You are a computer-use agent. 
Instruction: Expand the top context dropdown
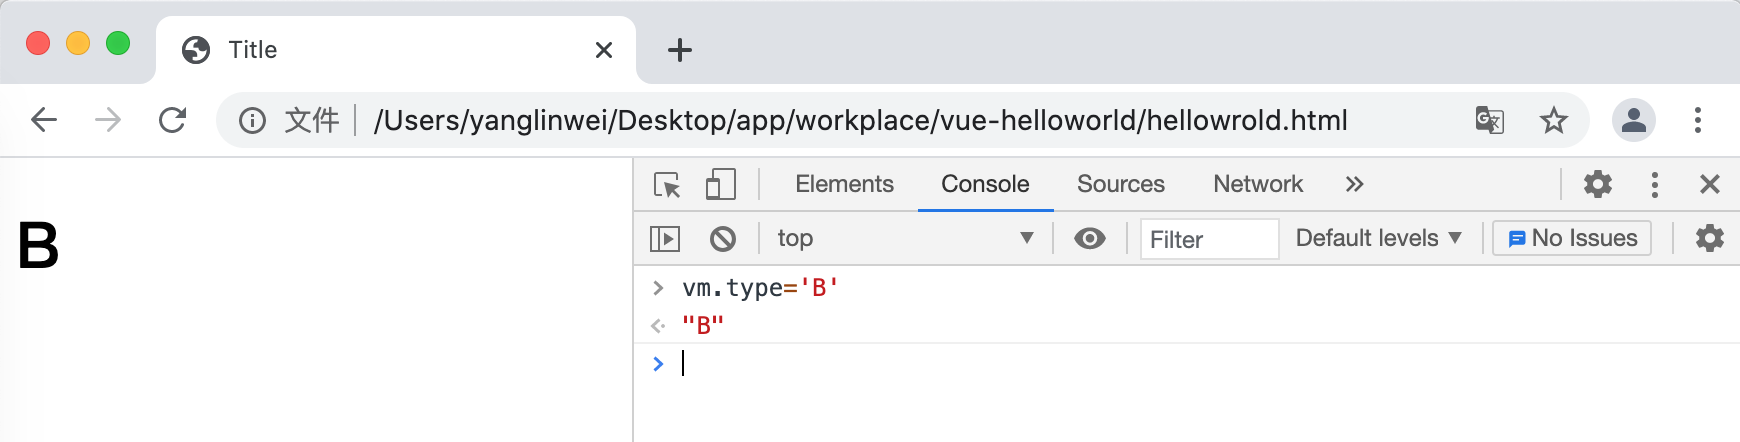[x=905, y=239]
